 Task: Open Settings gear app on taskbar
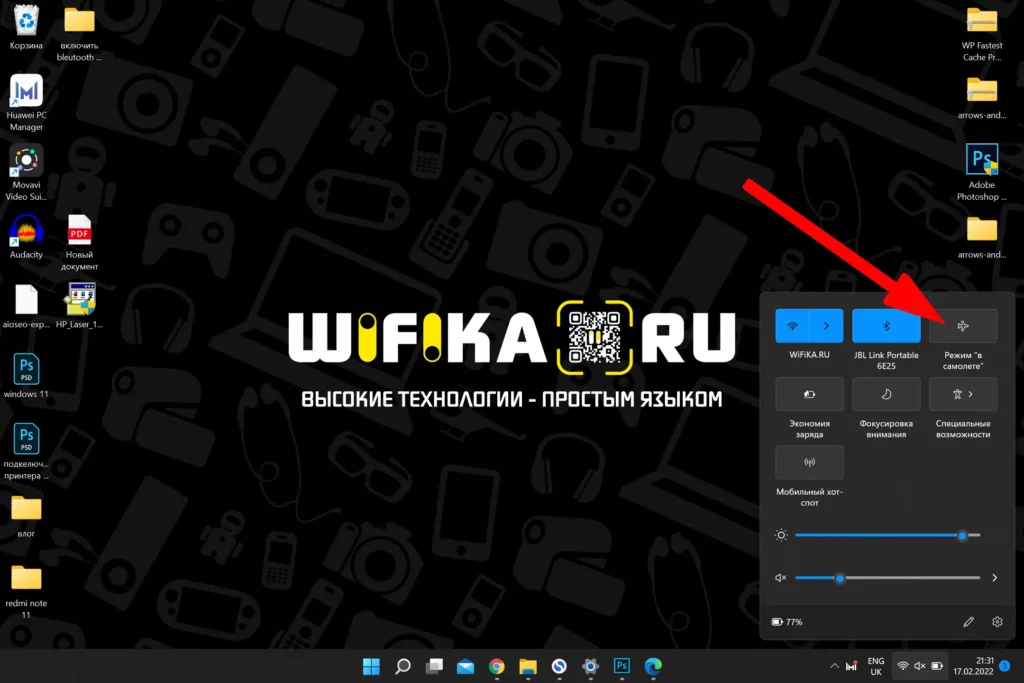pos(590,666)
